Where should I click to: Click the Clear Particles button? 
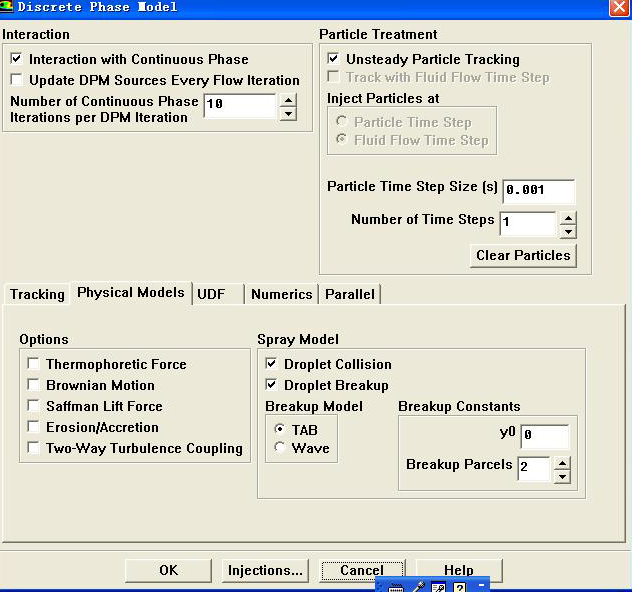point(523,255)
